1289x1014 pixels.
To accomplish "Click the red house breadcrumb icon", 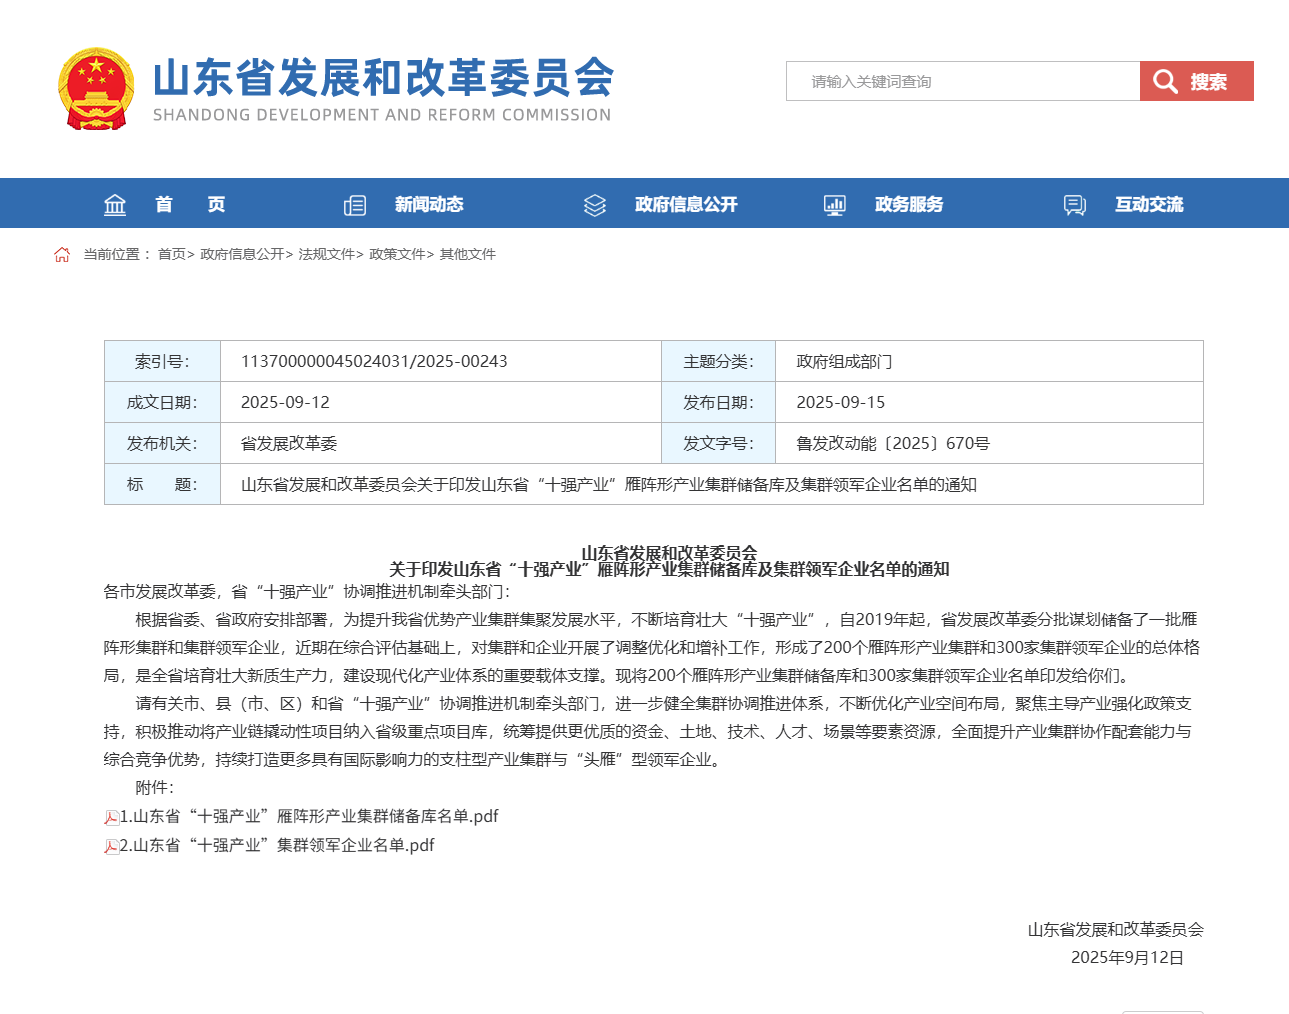I will point(62,254).
